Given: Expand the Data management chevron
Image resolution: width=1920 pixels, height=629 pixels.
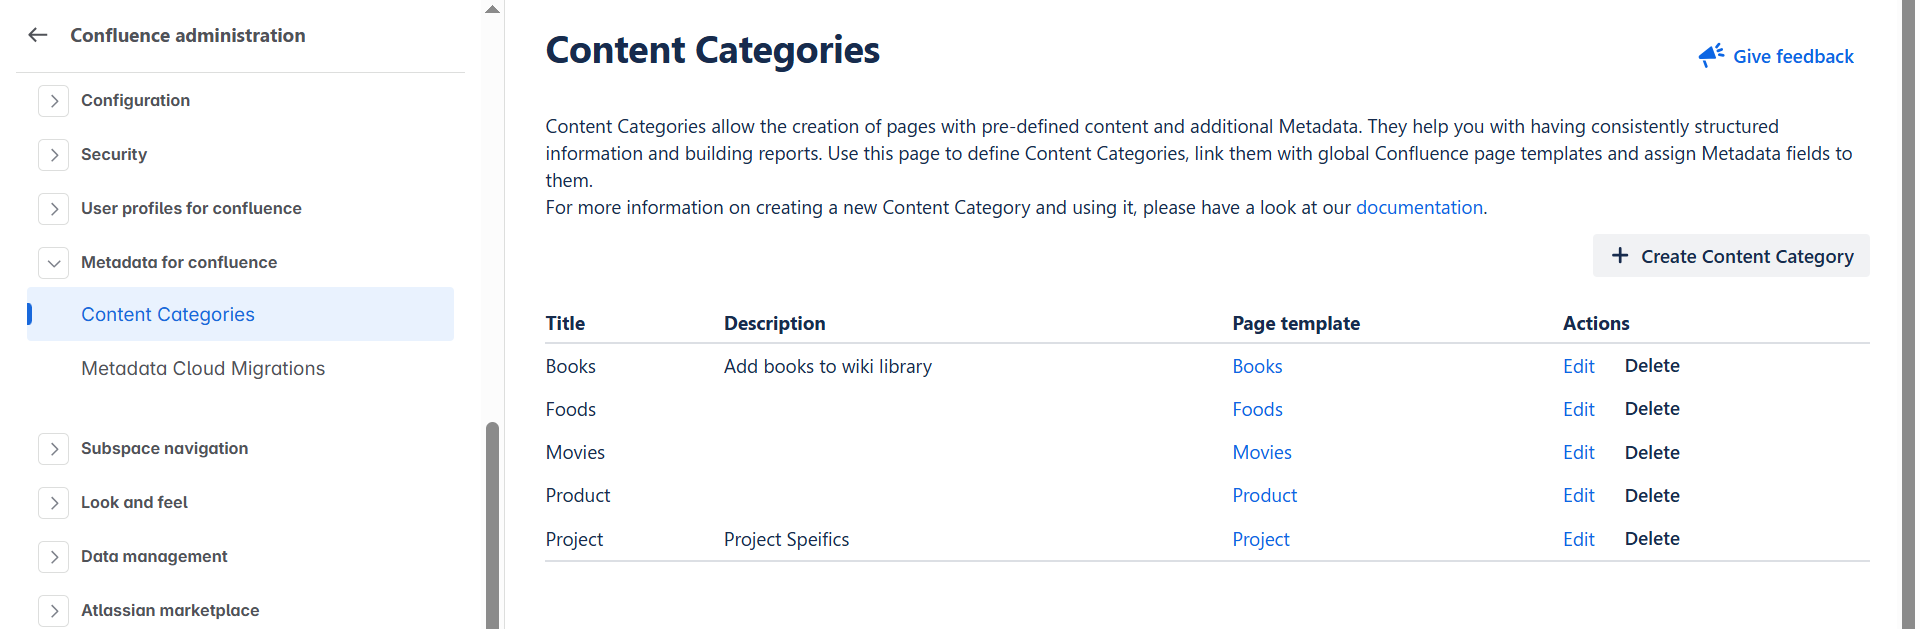Looking at the screenshot, I should click(54, 557).
